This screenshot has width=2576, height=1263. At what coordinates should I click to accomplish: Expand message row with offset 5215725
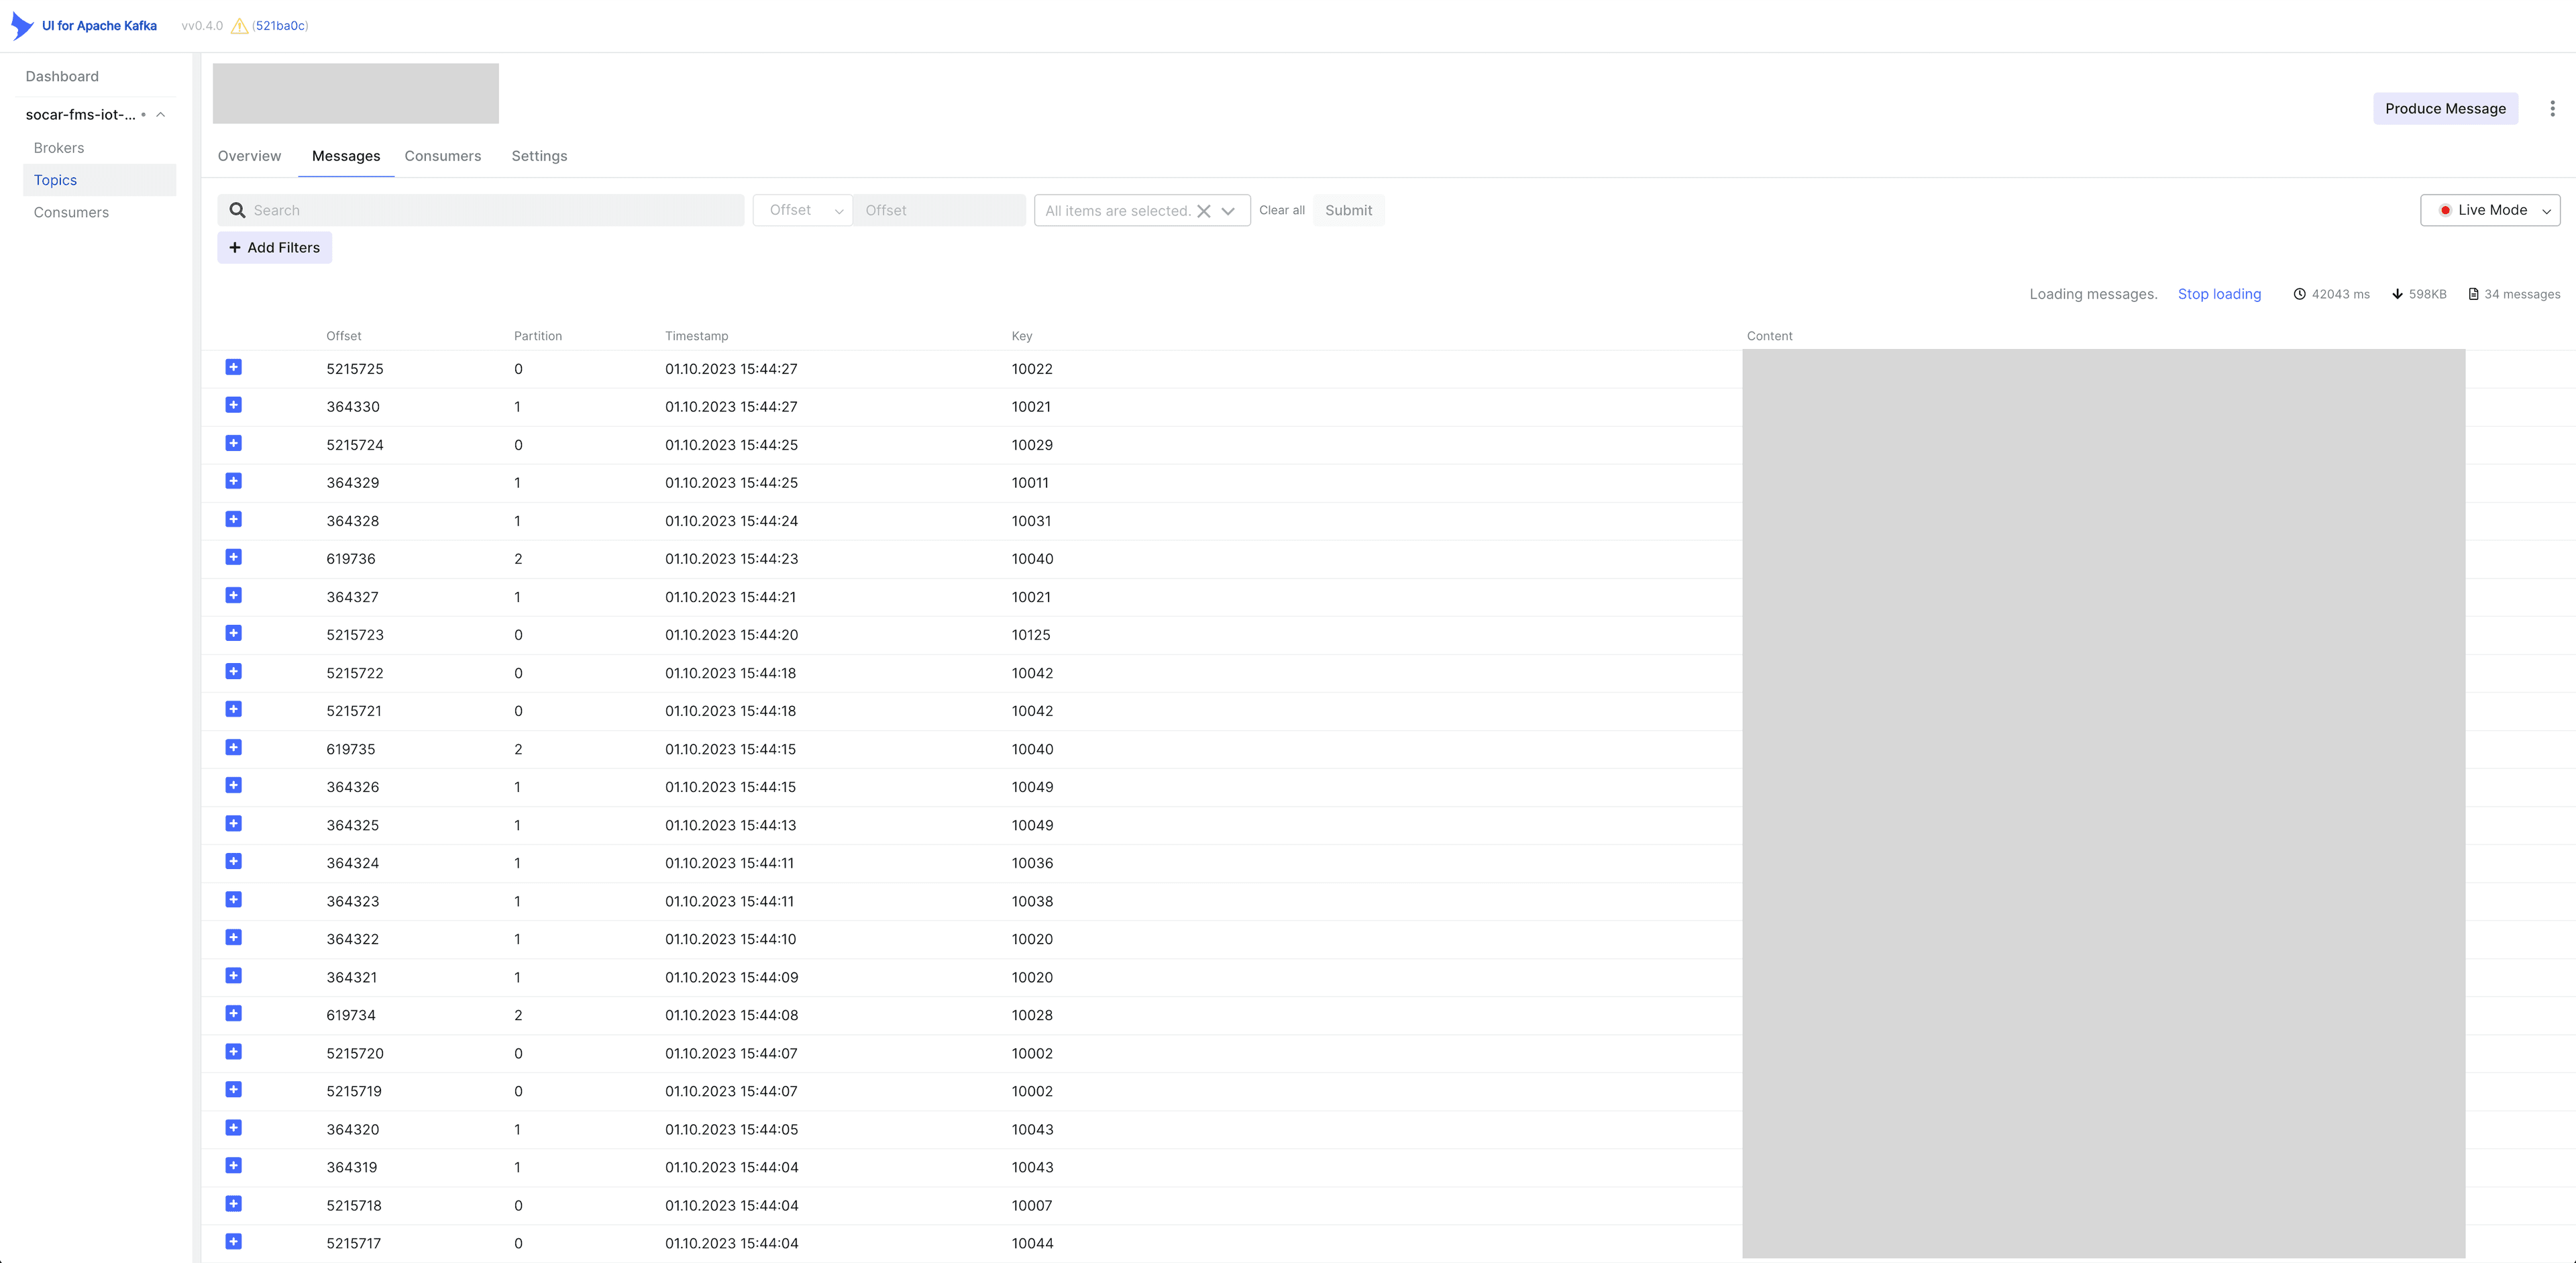[x=233, y=367]
